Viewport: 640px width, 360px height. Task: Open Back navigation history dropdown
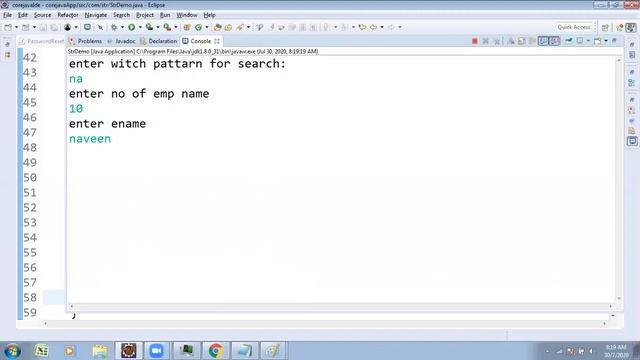[382, 27]
